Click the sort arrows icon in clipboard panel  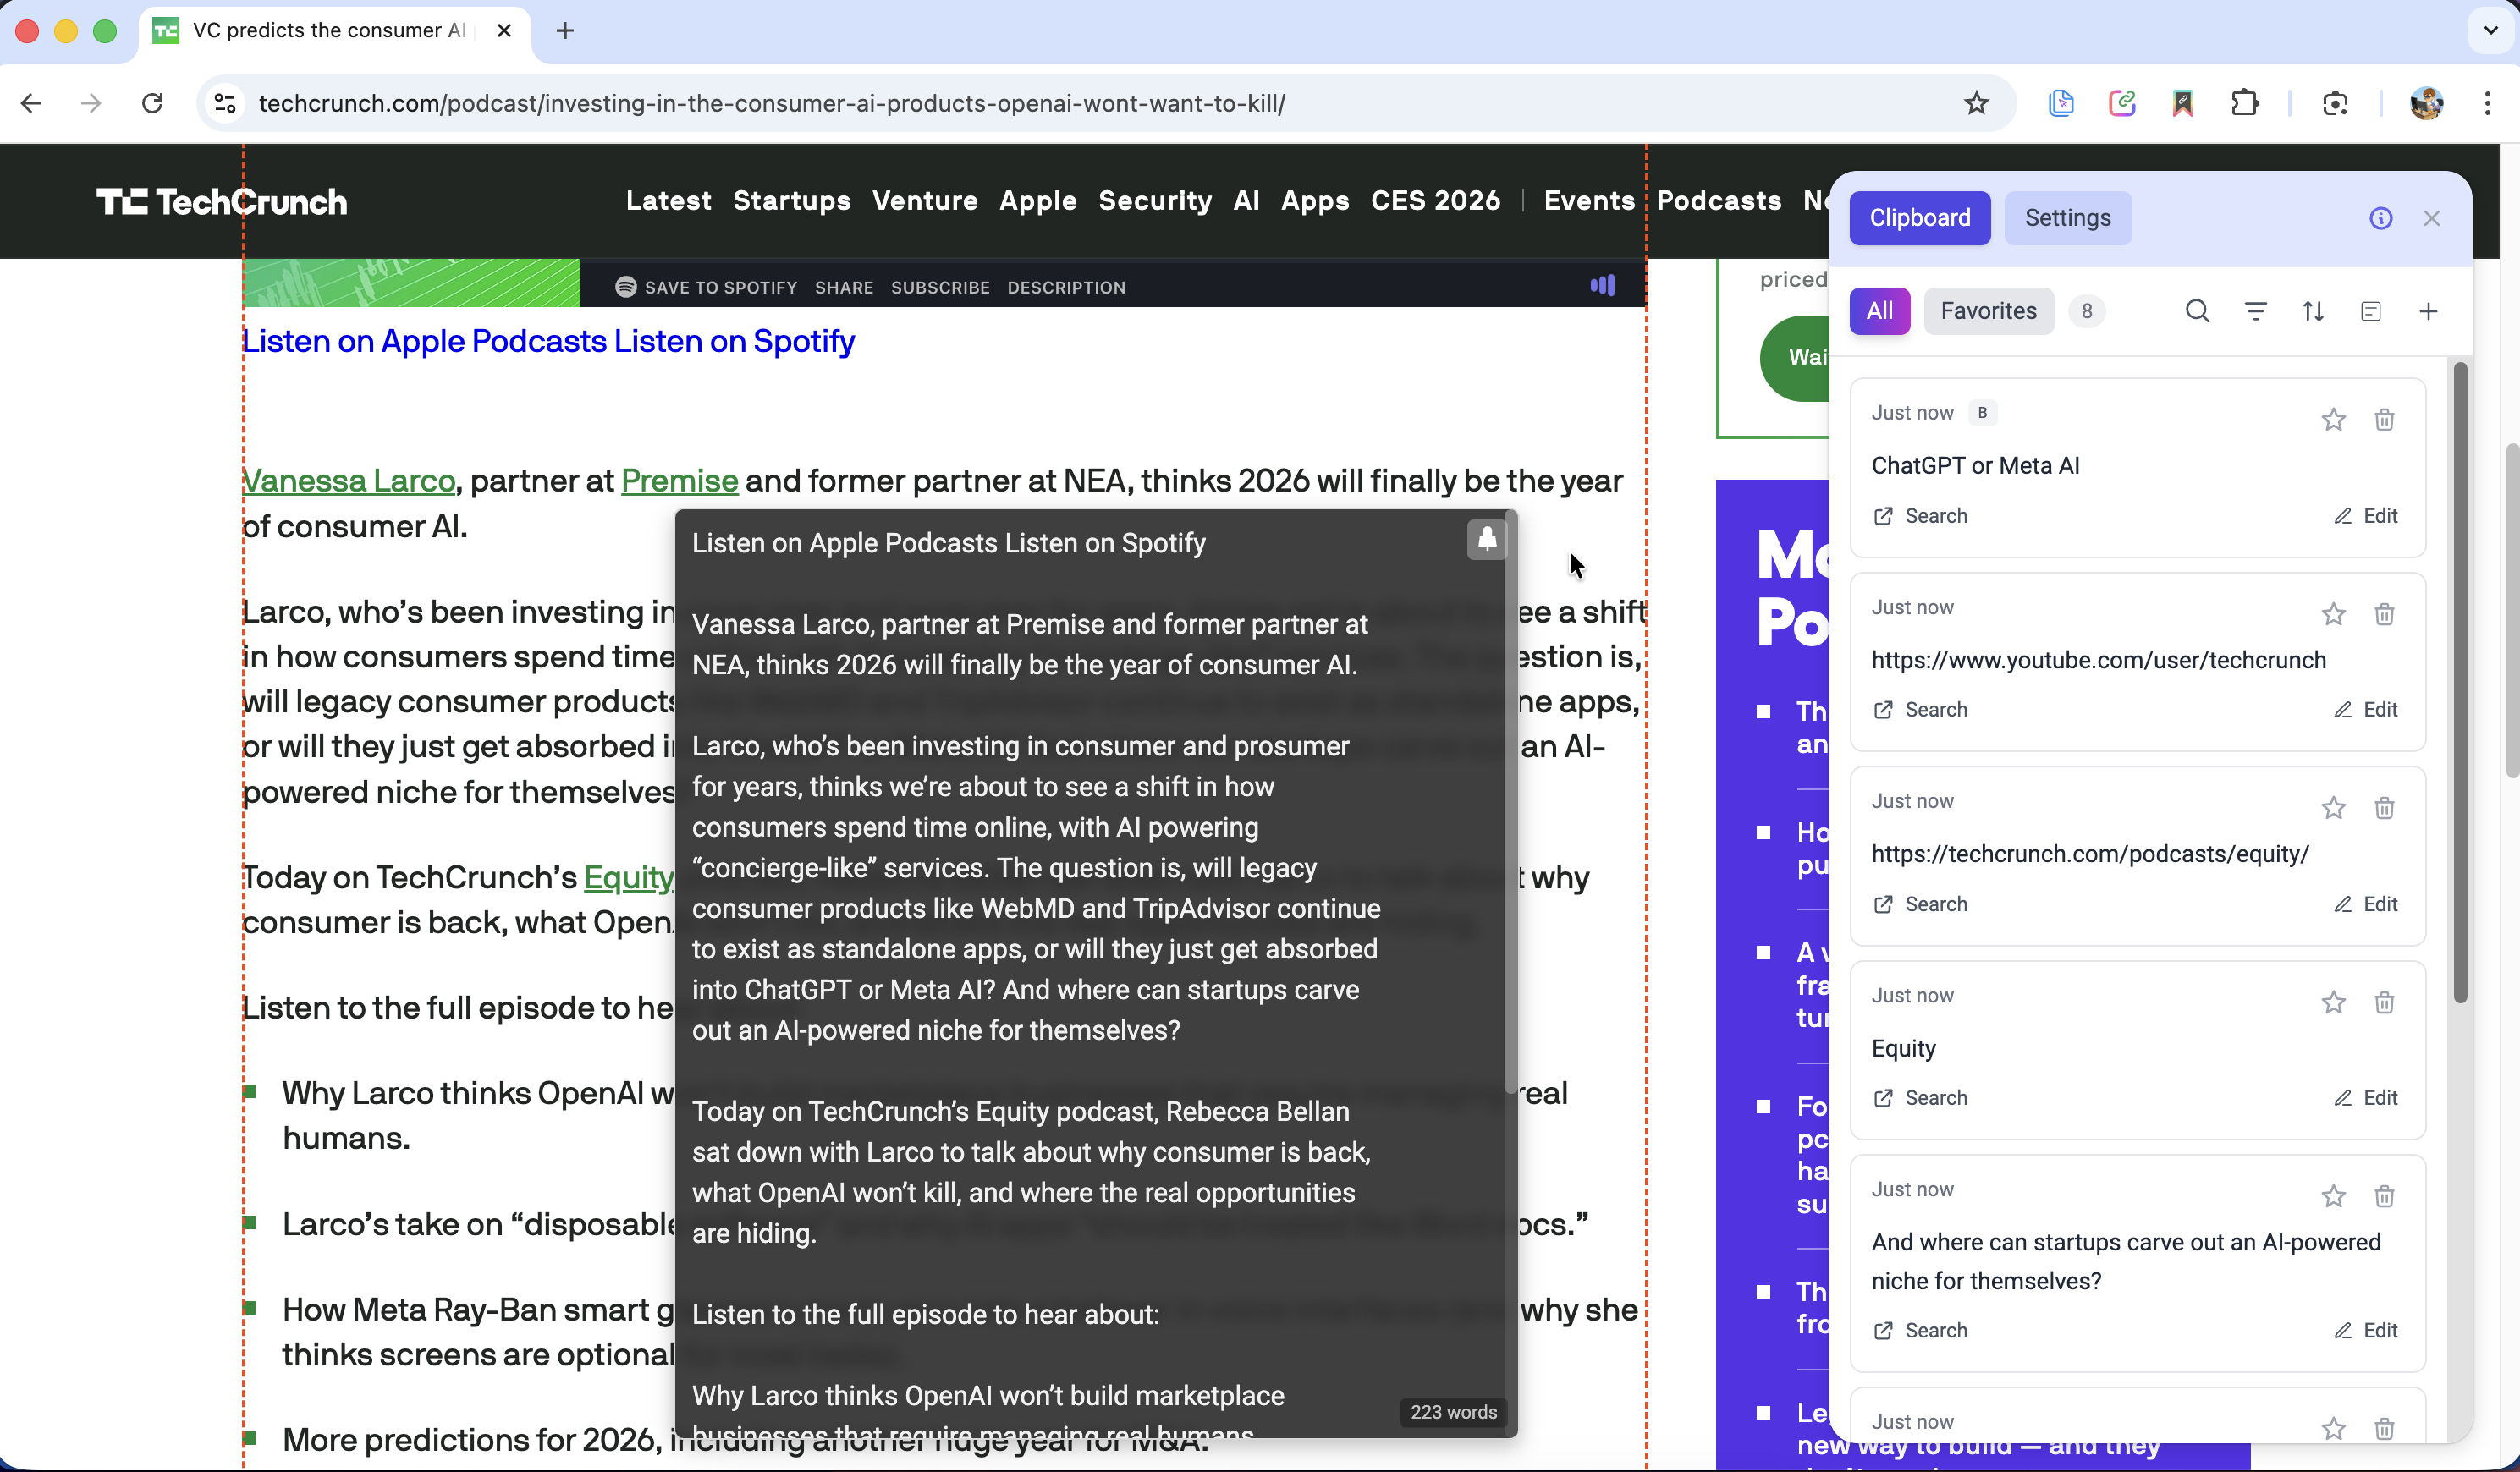(2313, 311)
